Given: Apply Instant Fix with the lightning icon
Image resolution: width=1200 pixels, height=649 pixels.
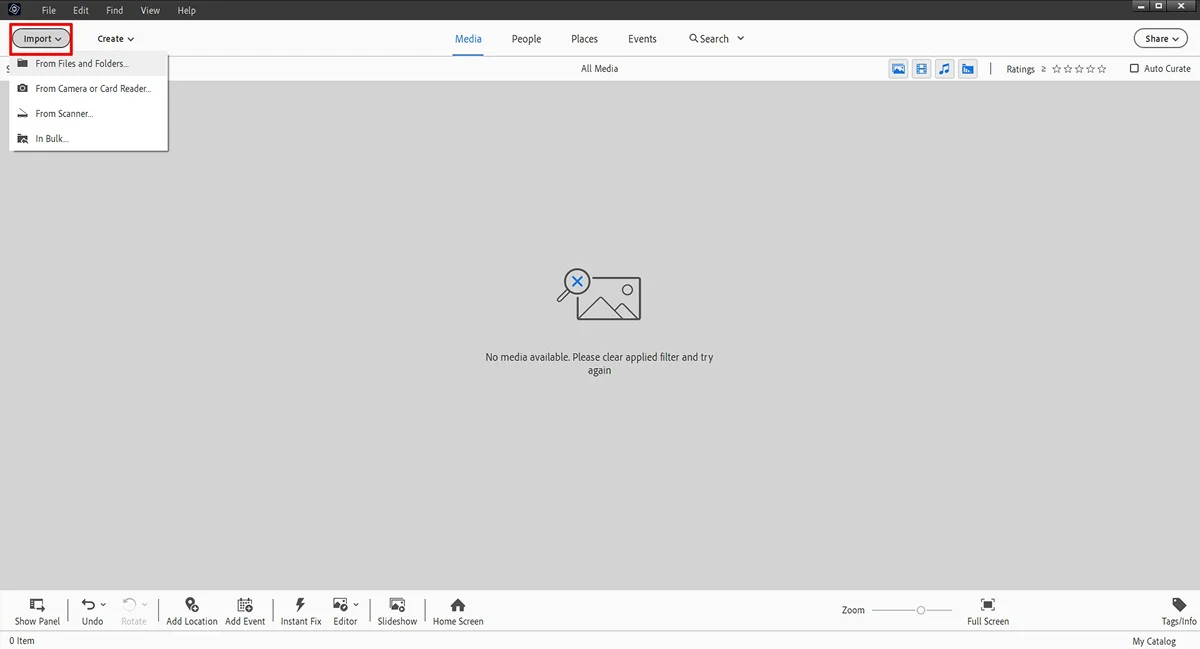Looking at the screenshot, I should [301, 606].
